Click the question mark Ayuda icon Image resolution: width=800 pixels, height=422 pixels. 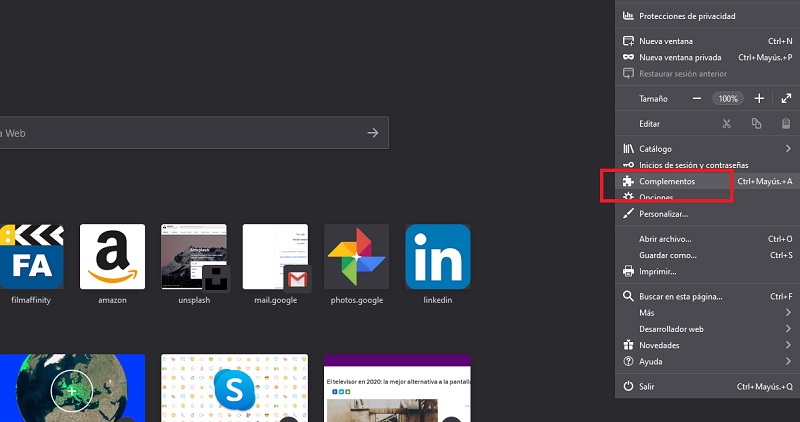point(628,361)
